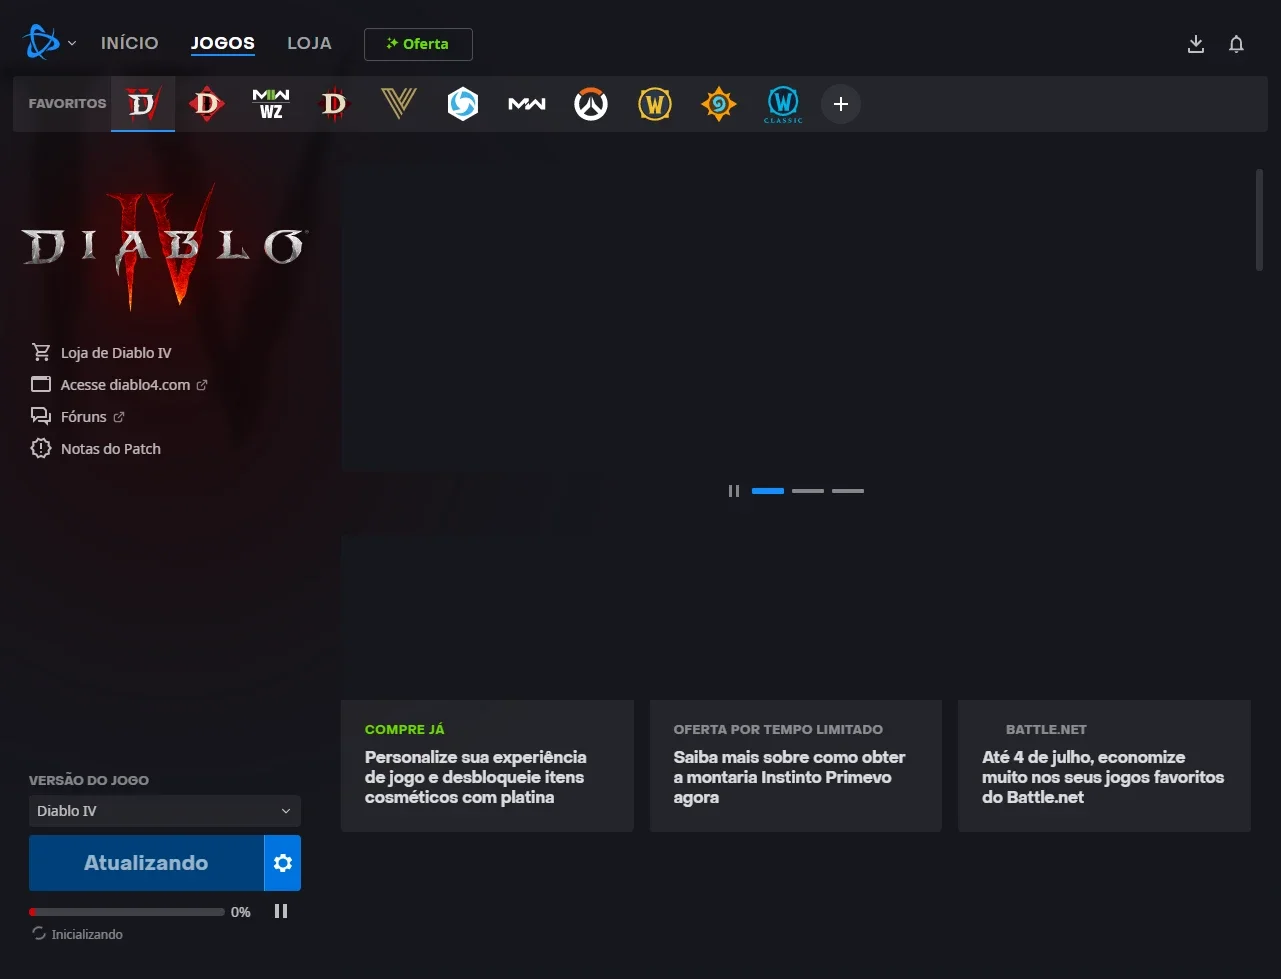1281x979 pixels.
Task: Open Notas do Patch link
Action: 111,449
